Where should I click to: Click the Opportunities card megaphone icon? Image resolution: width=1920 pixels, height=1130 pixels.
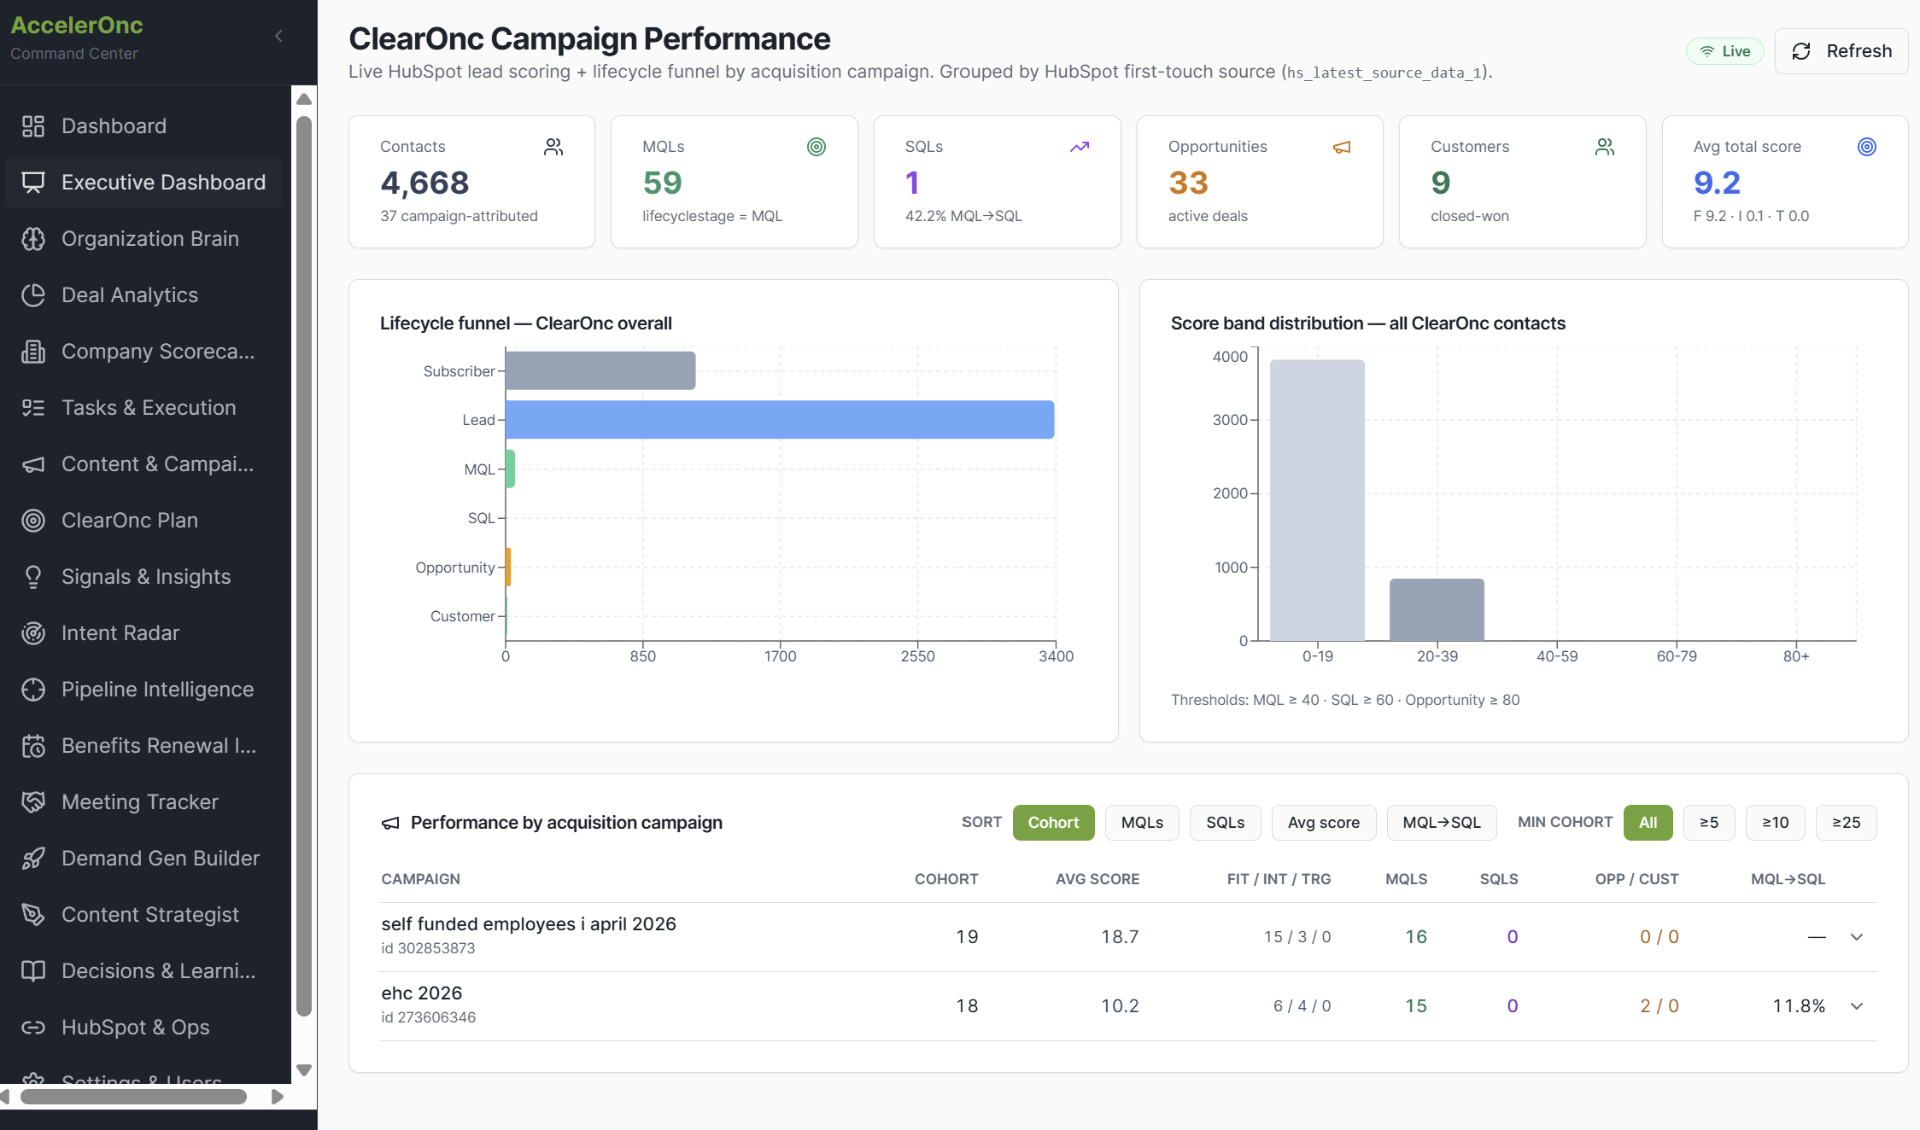point(1342,147)
